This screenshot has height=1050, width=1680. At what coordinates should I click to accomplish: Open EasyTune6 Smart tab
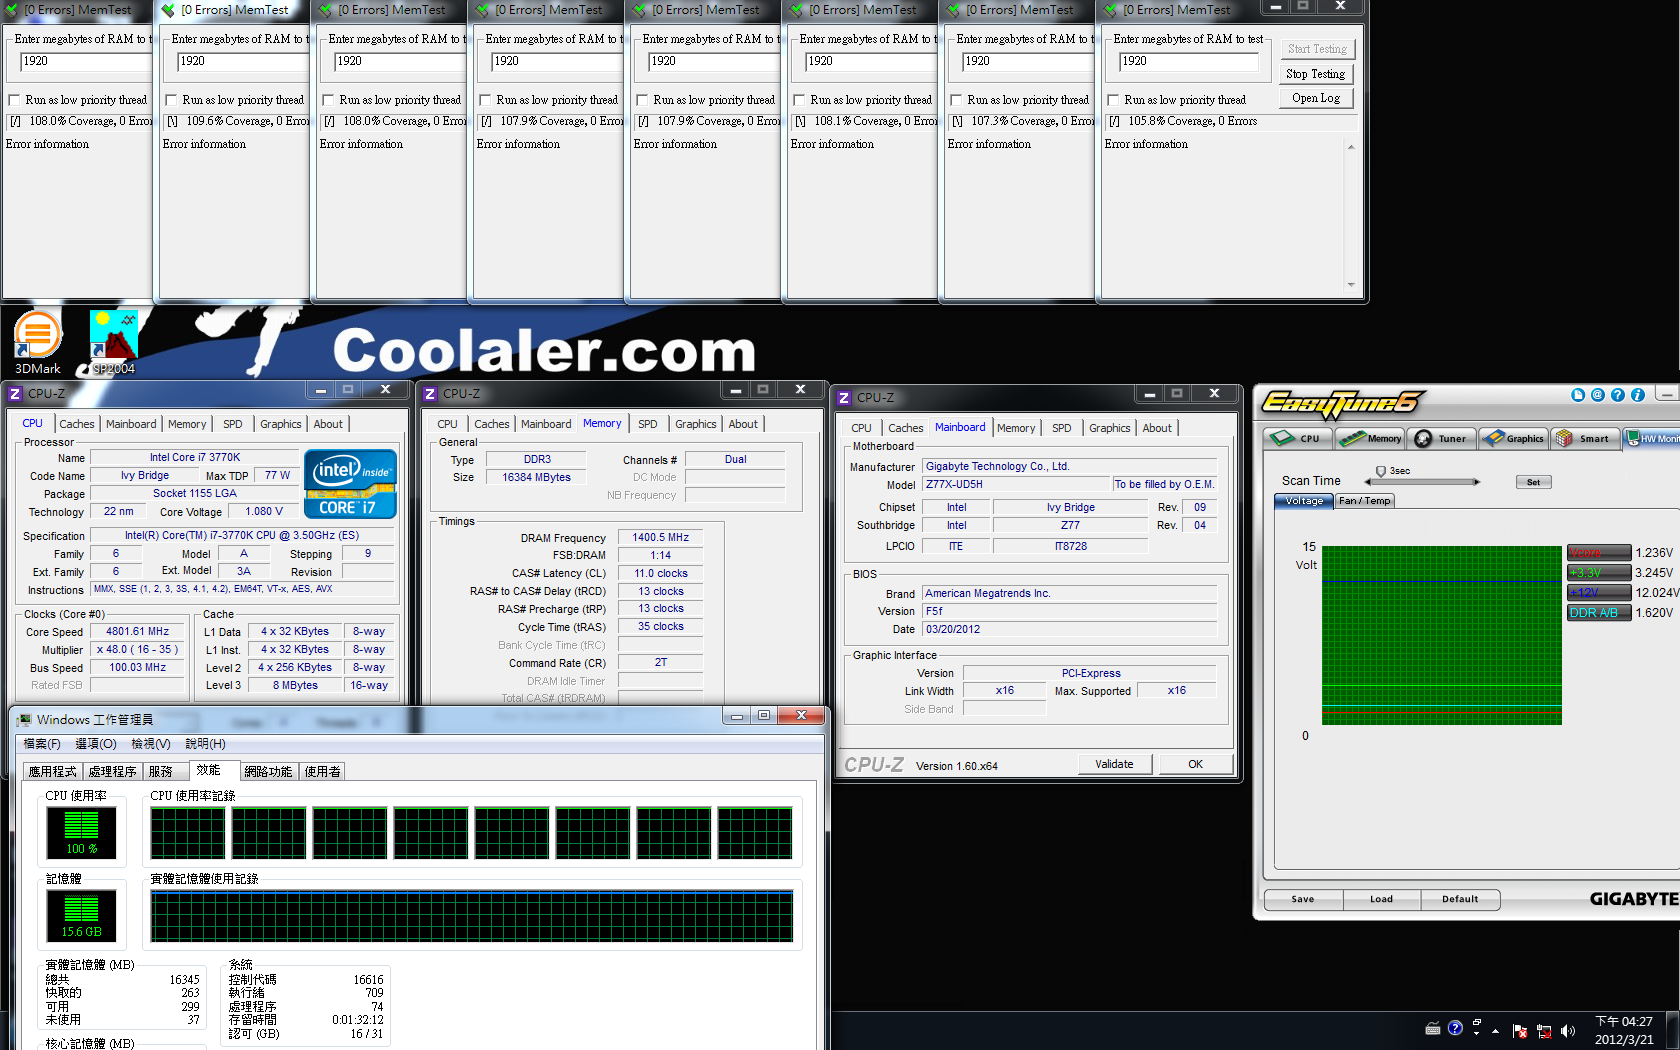tap(1584, 438)
